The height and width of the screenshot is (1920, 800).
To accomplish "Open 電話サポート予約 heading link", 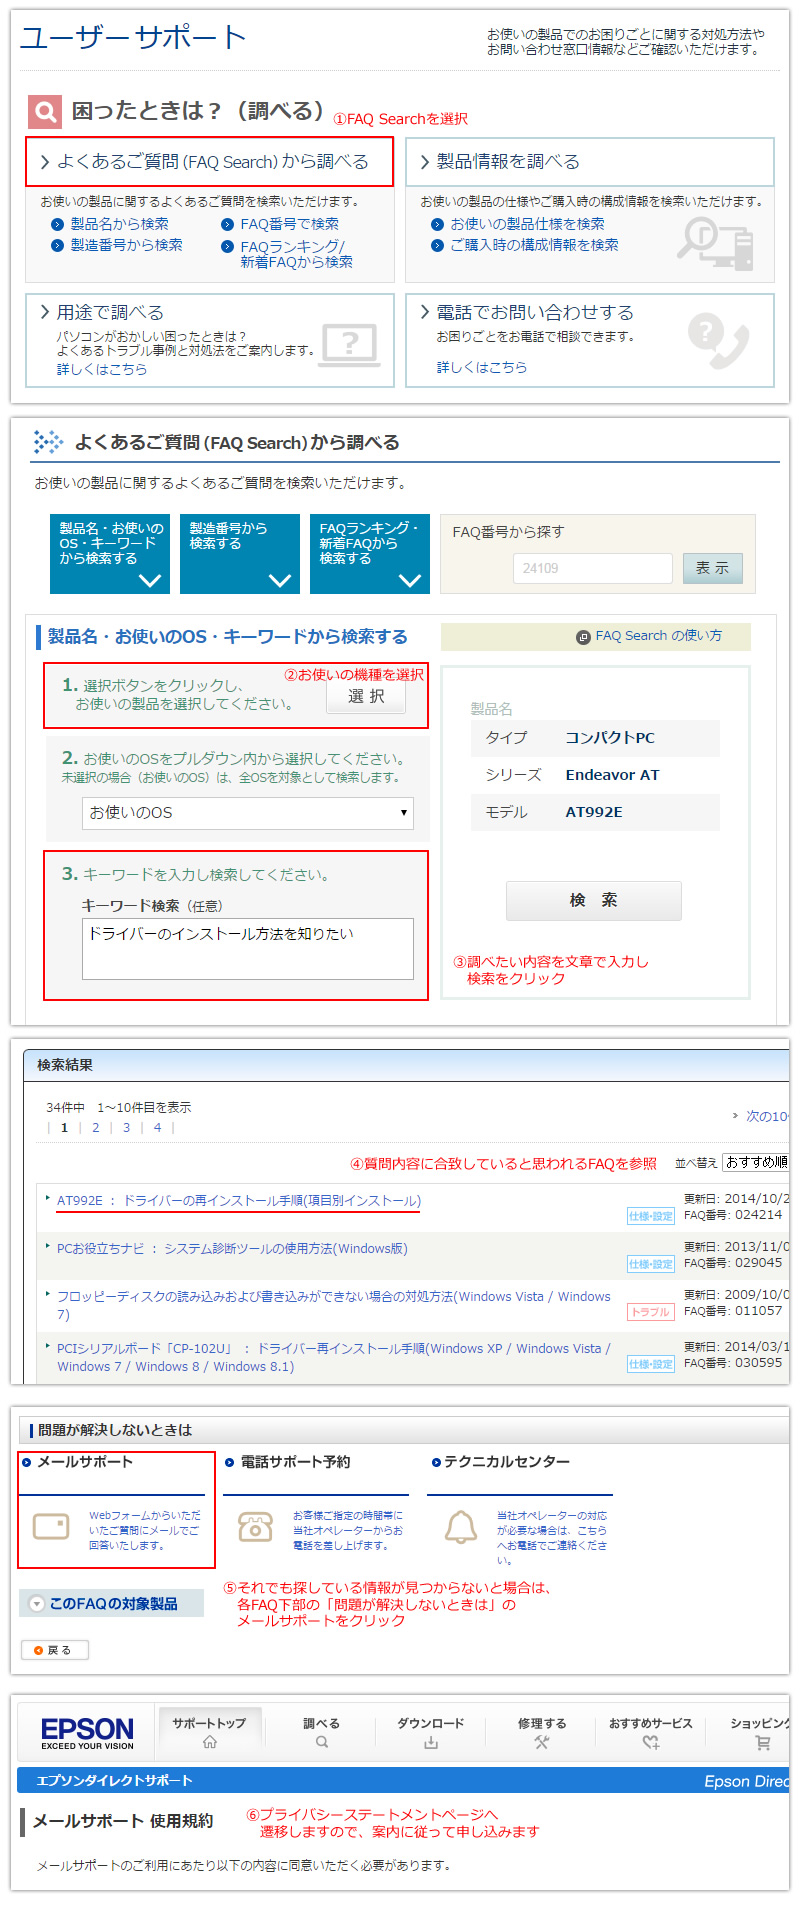I will point(295,1462).
